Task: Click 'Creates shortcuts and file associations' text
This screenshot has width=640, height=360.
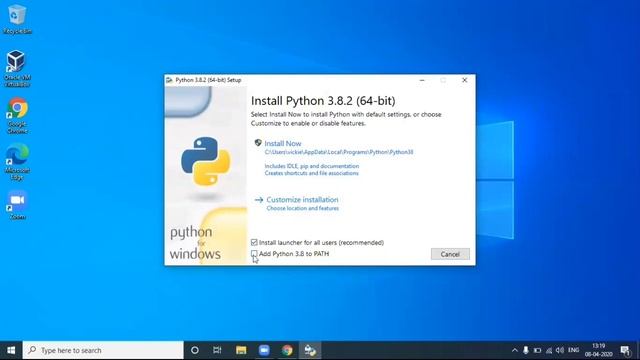Action: pyautogui.click(x=311, y=173)
